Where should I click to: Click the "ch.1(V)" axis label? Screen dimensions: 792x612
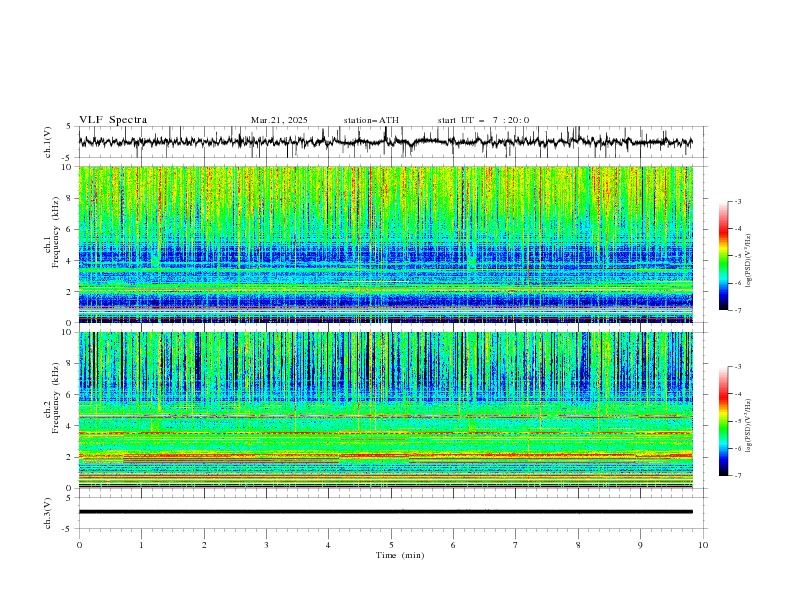click(48, 142)
